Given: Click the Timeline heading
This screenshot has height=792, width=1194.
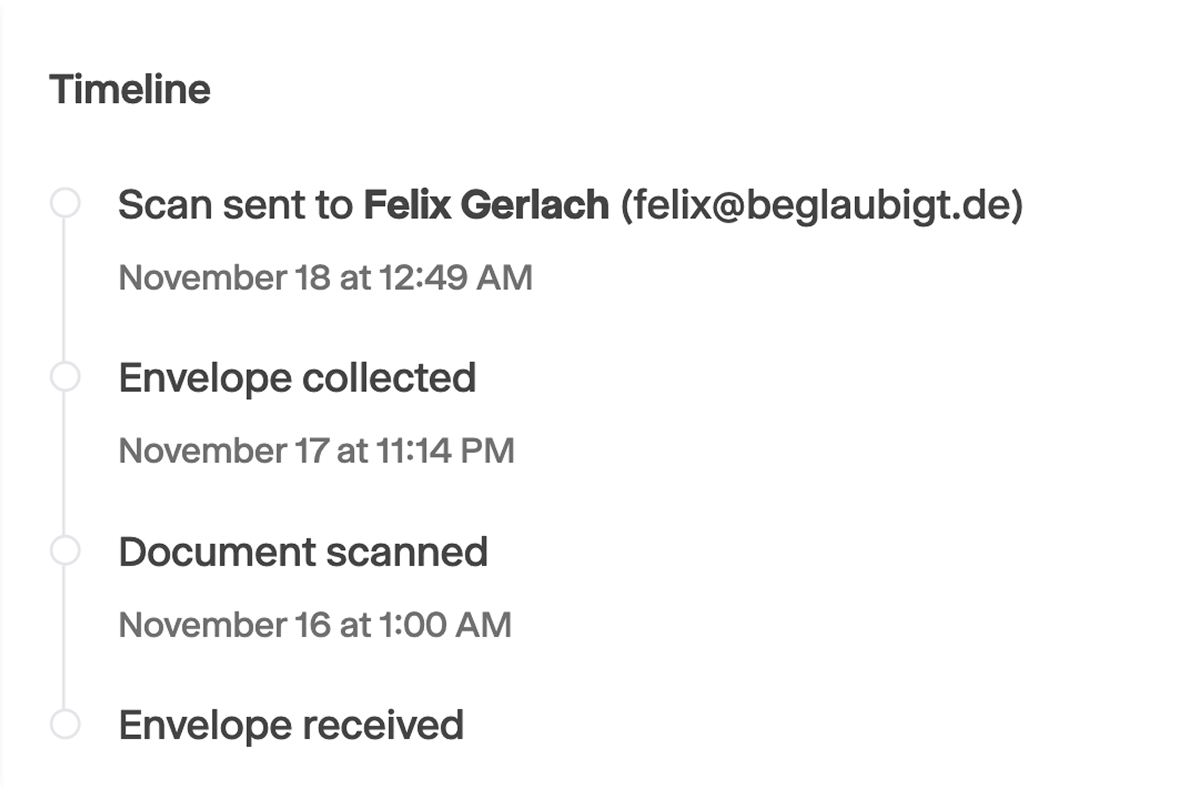Looking at the screenshot, I should 130,90.
